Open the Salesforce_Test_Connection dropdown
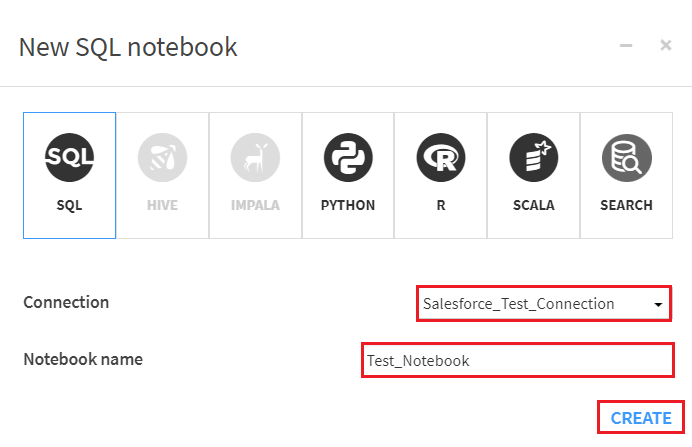 [532, 304]
